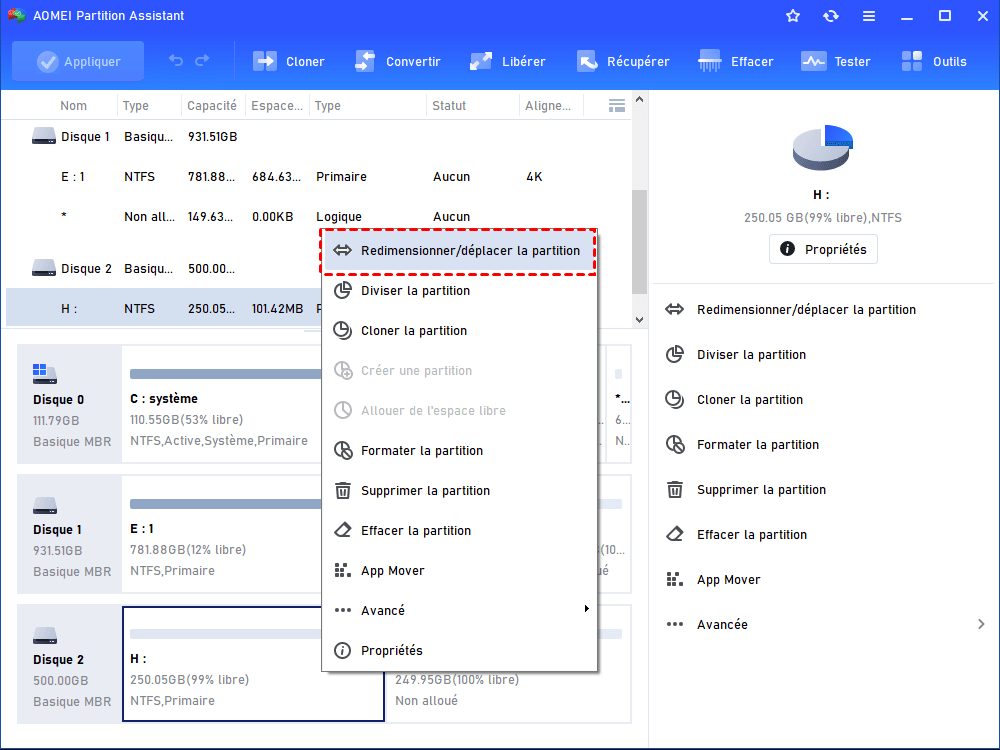
Task: Open the Cloner tool
Action: pyautogui.click(x=289, y=61)
